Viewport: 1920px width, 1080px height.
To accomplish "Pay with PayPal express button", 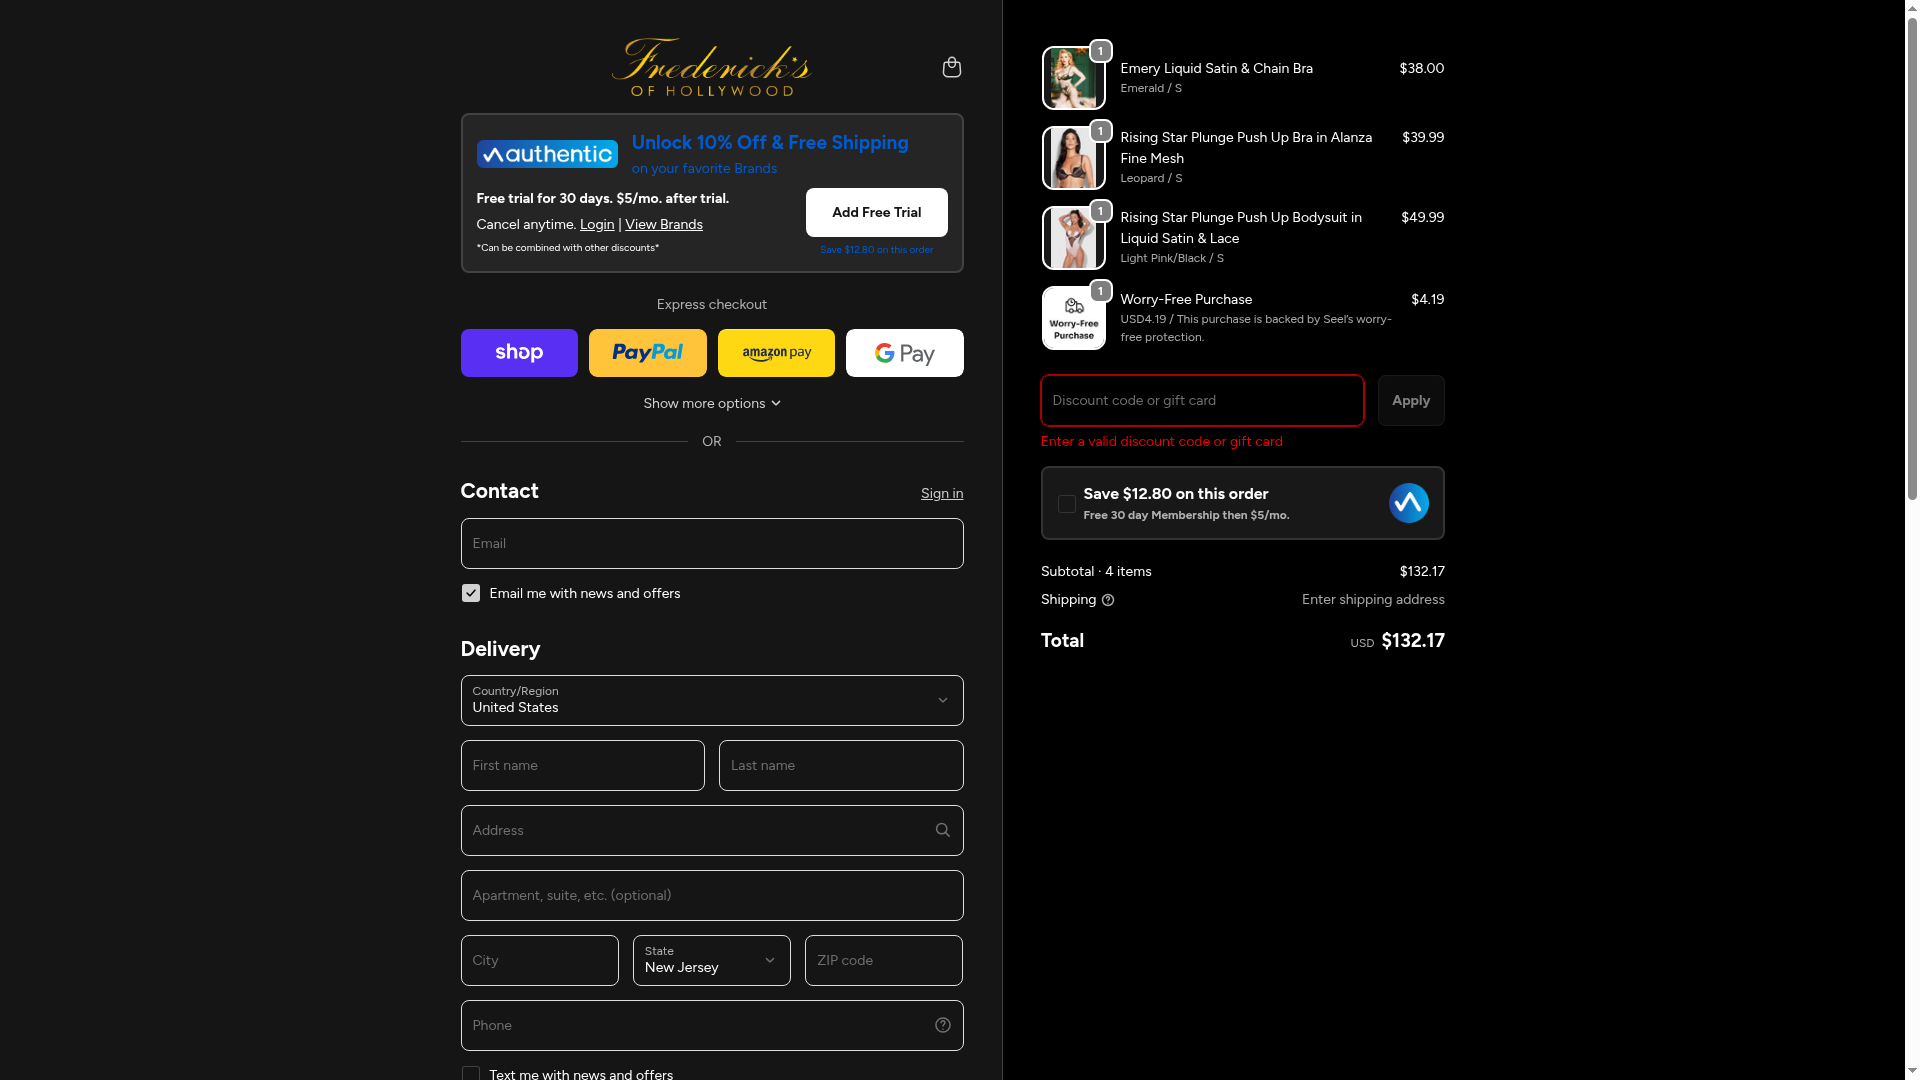I will (647, 353).
